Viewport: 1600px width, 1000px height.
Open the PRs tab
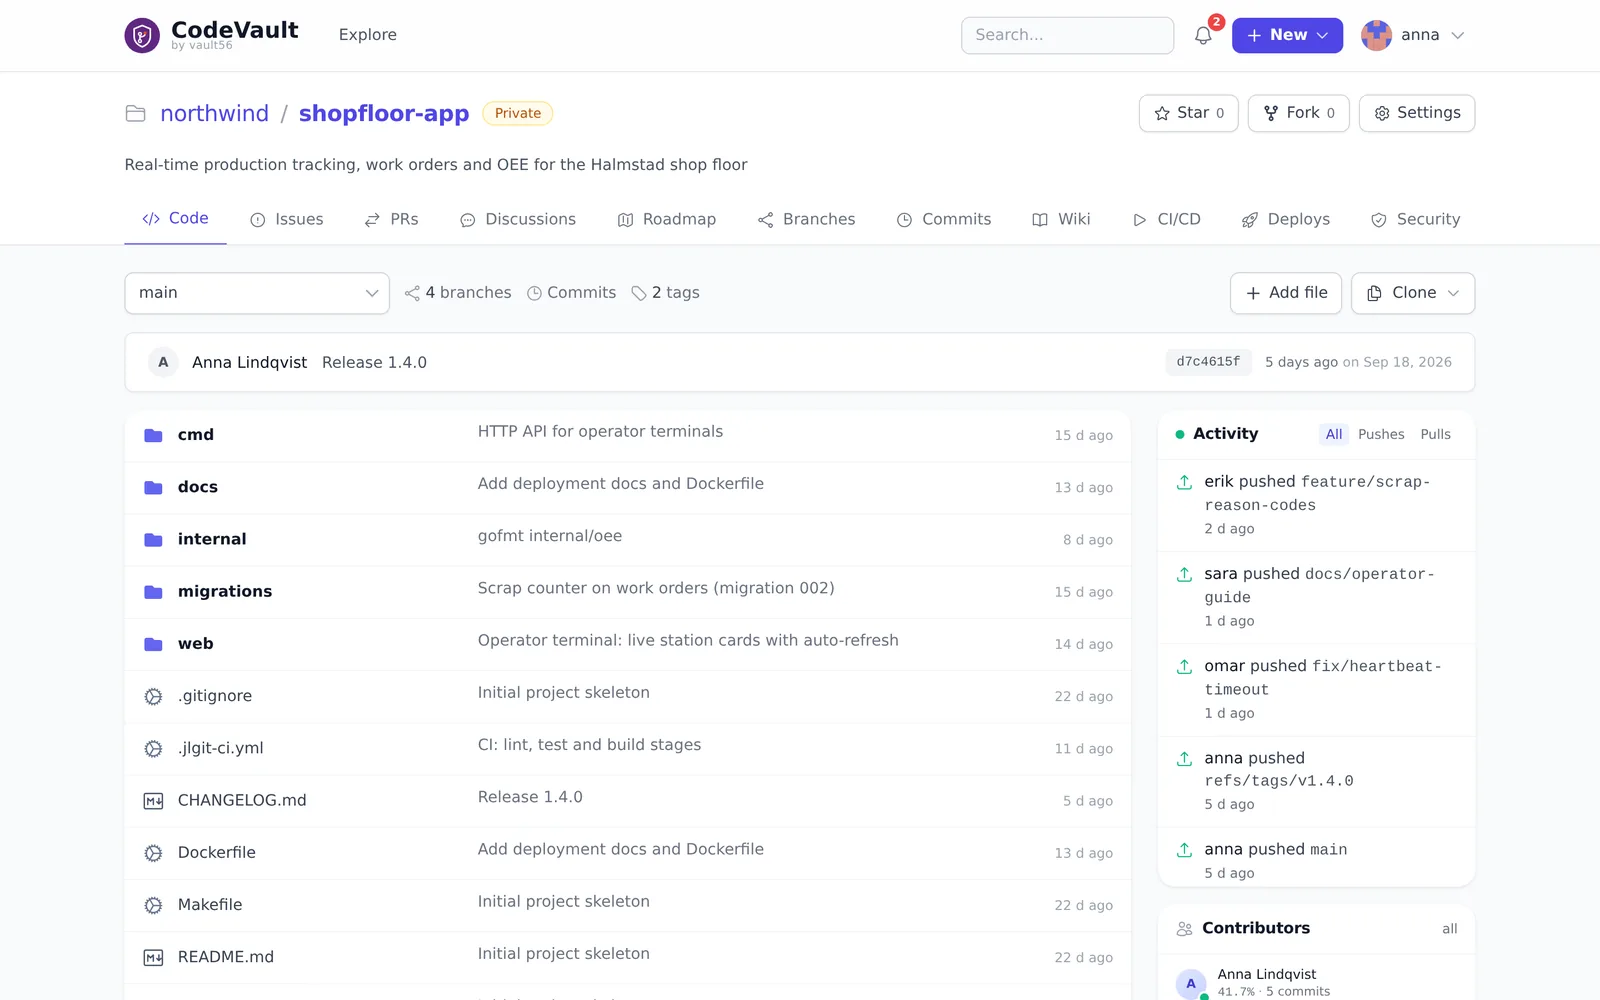click(392, 219)
